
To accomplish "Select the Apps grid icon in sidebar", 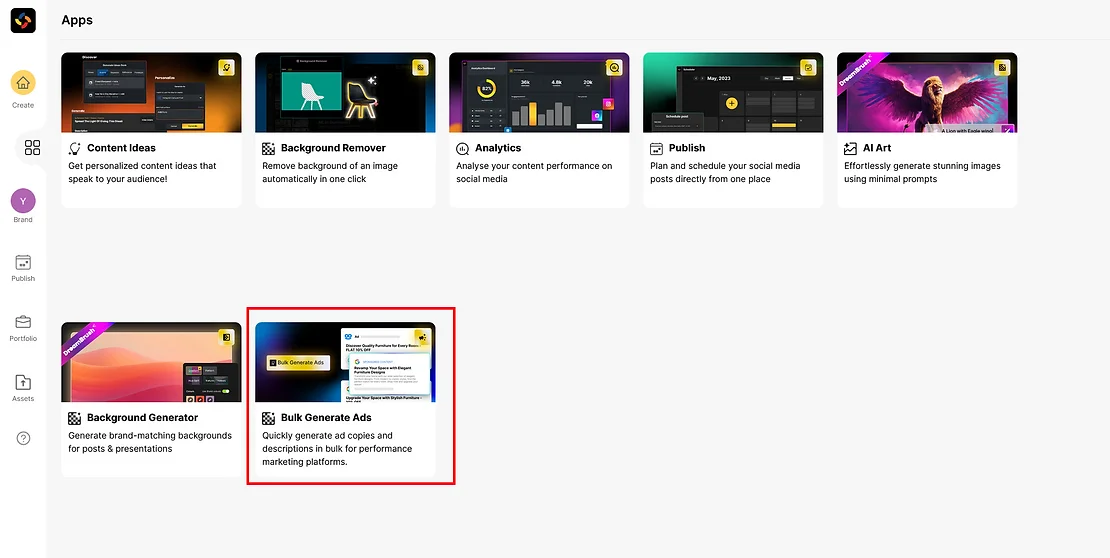I will (33, 147).
